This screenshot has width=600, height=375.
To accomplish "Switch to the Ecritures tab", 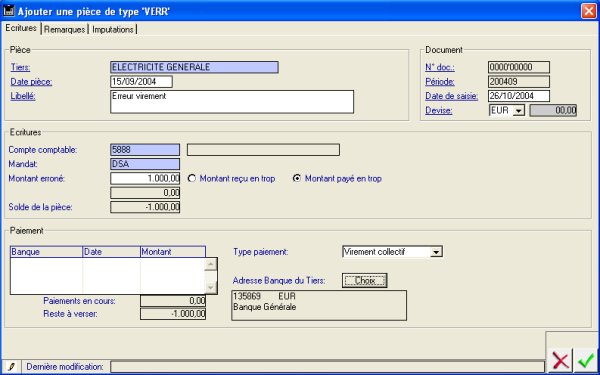I will 21,28.
